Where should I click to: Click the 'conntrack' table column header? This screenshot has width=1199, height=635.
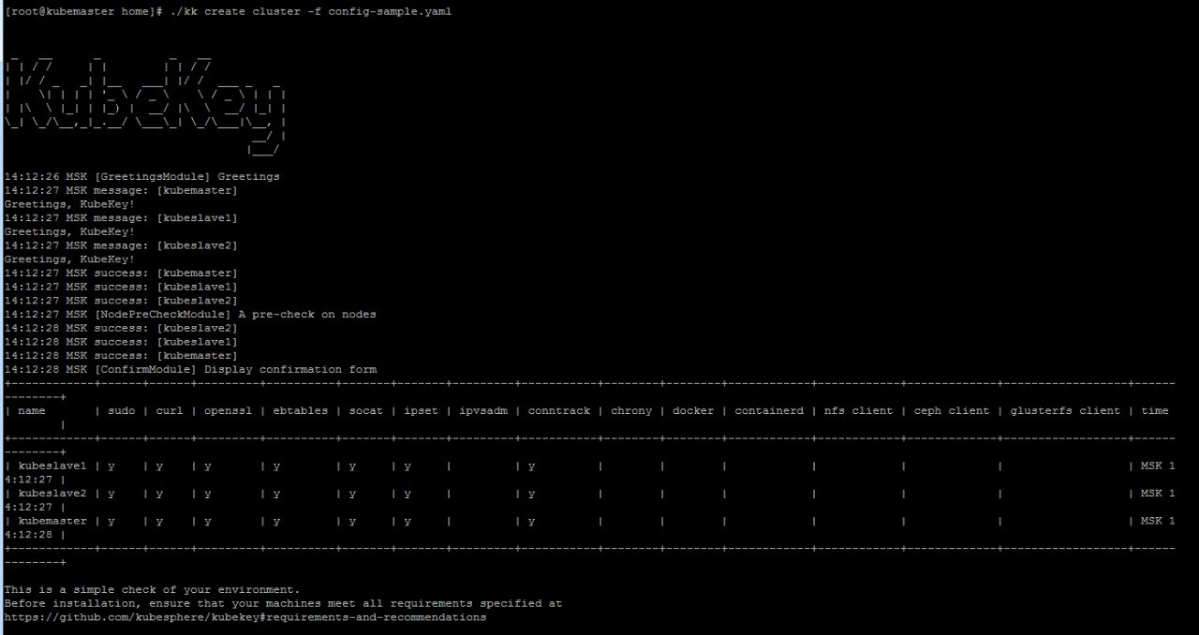[559, 411]
